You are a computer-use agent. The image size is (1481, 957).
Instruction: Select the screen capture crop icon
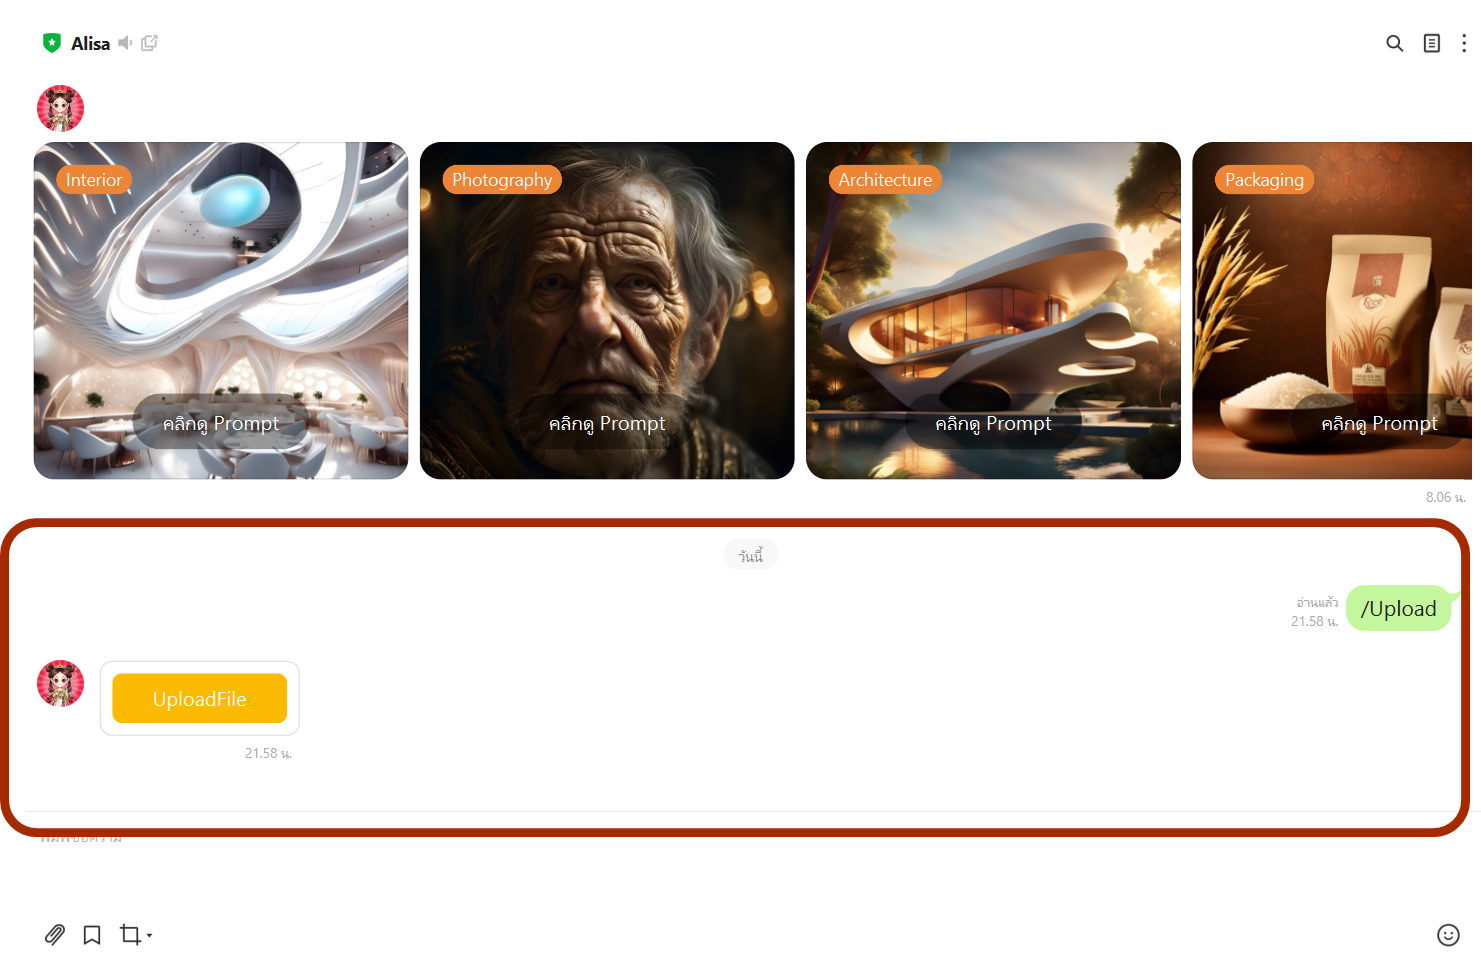[x=130, y=935]
